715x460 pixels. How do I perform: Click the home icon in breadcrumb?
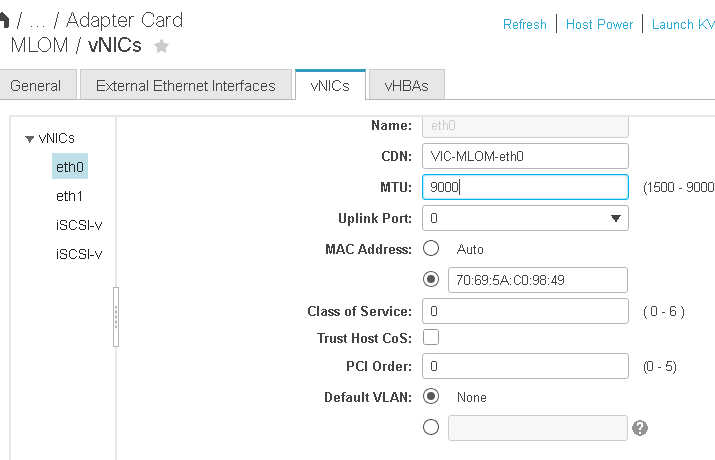[x=4, y=20]
